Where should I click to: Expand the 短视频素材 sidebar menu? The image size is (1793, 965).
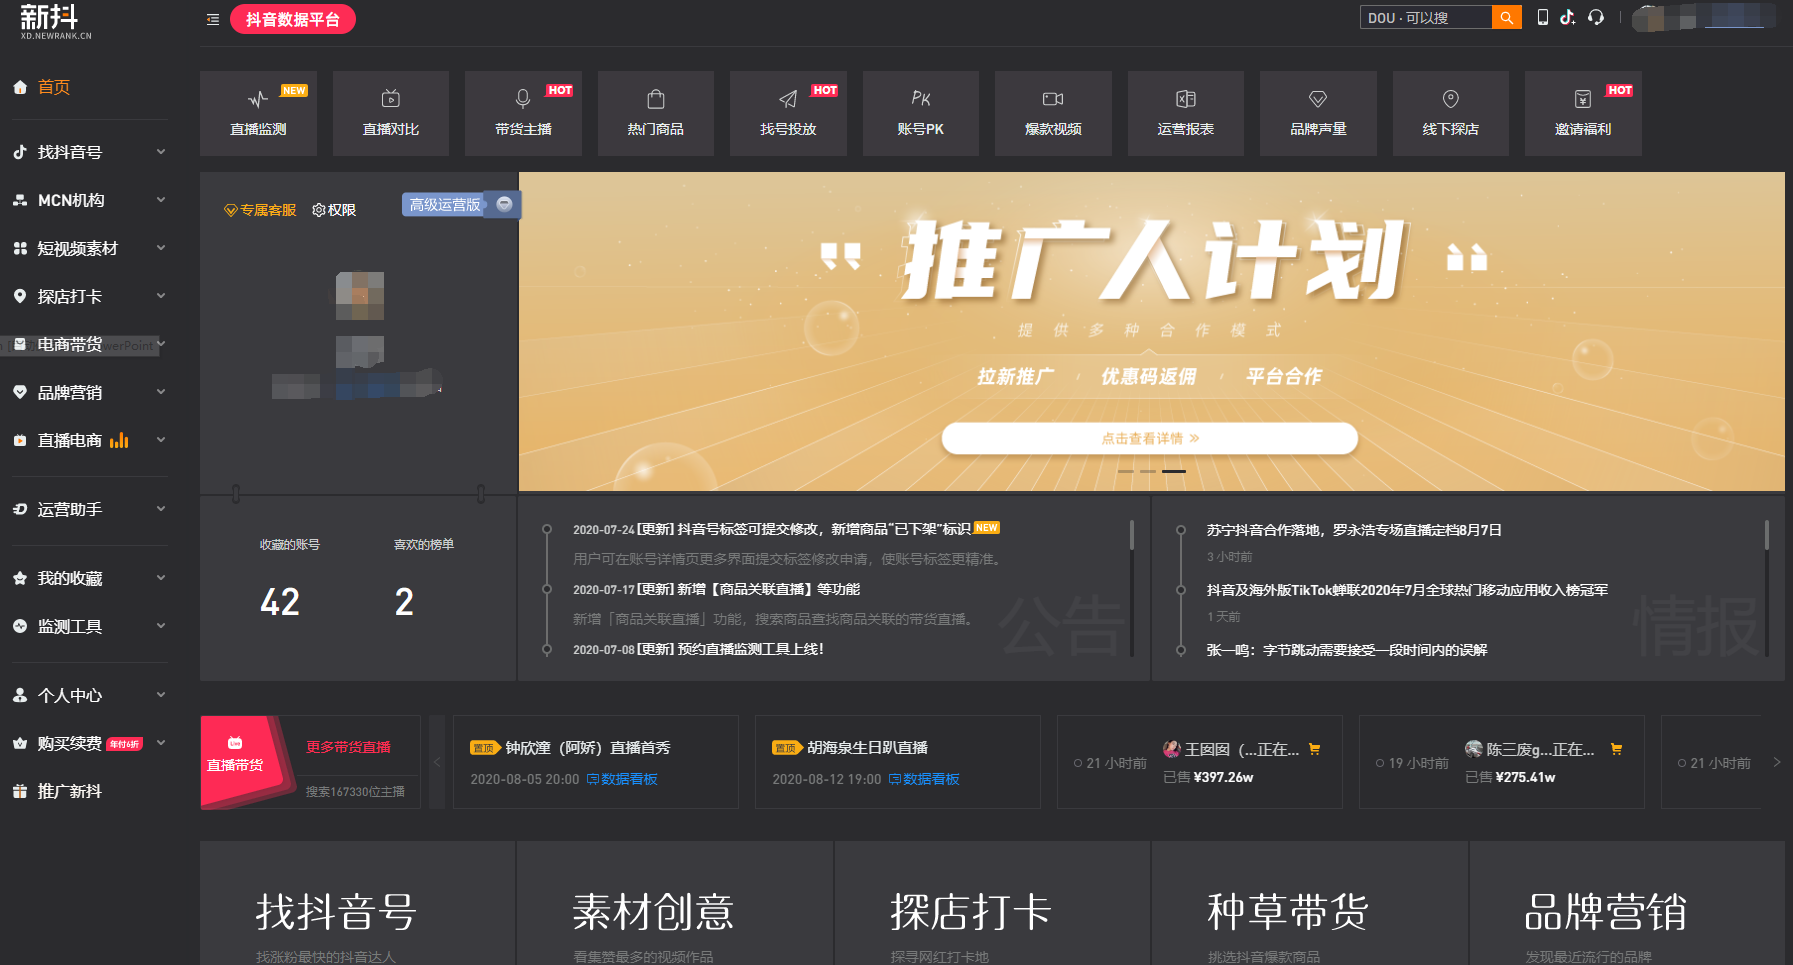[x=89, y=248]
